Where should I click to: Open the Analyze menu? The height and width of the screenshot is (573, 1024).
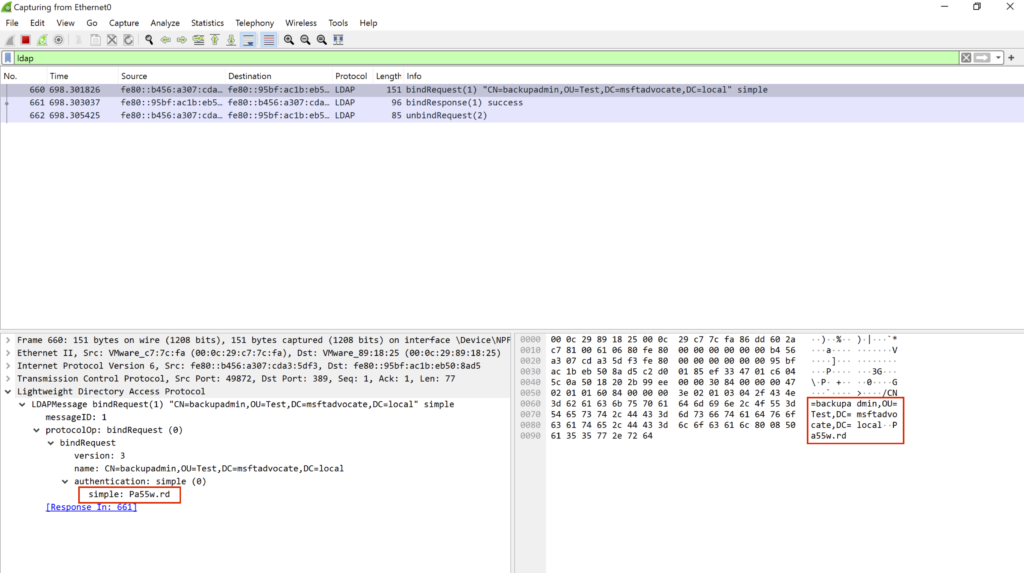pyautogui.click(x=164, y=22)
